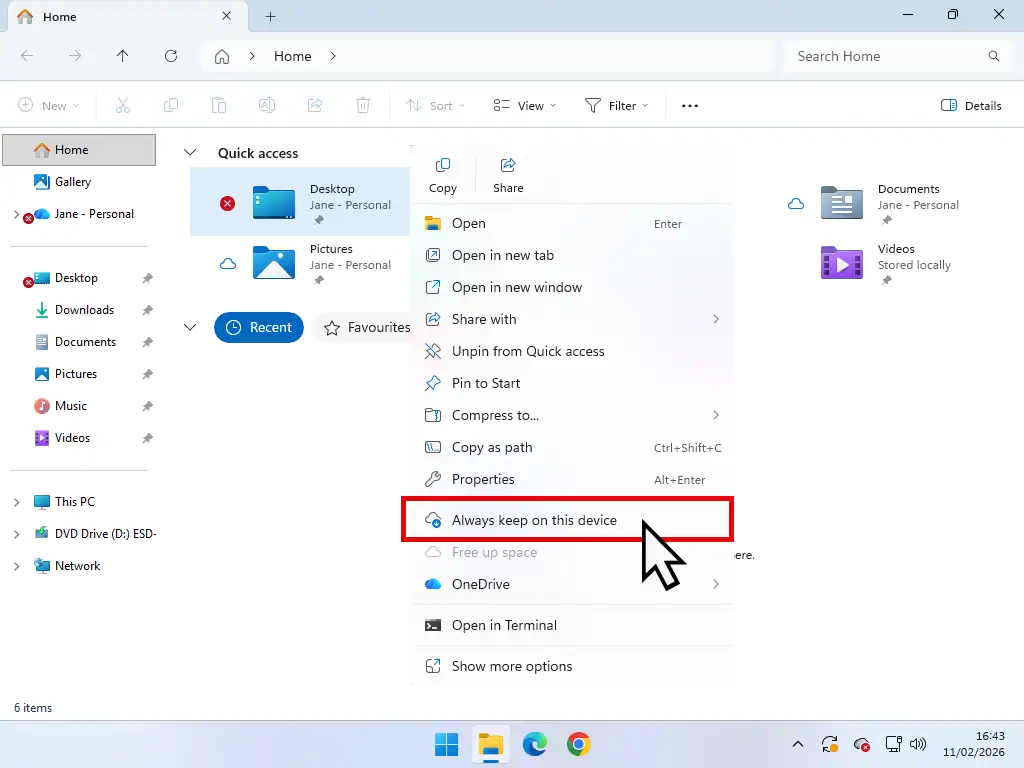1024x768 pixels.
Task: Expand the This PC tree item
Action: (18, 501)
